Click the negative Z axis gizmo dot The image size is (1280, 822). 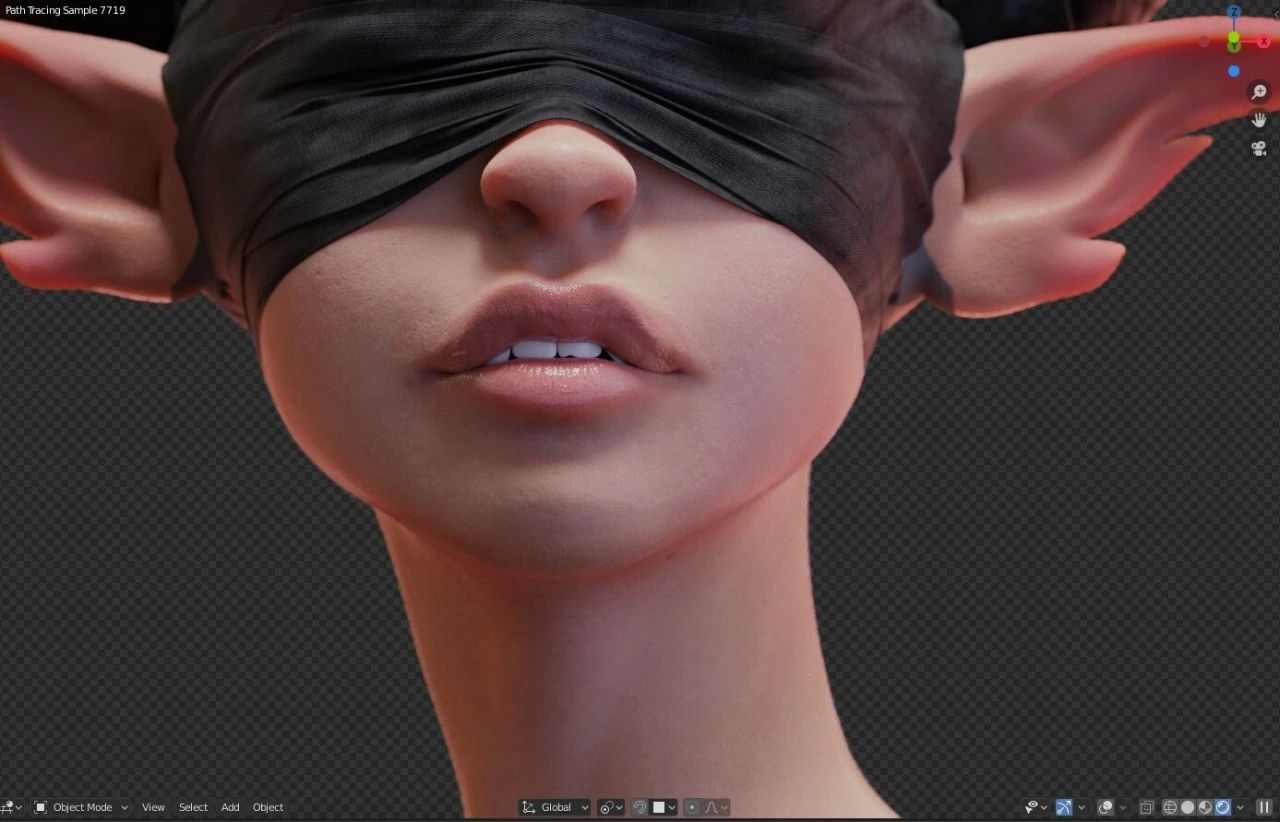tap(1234, 71)
